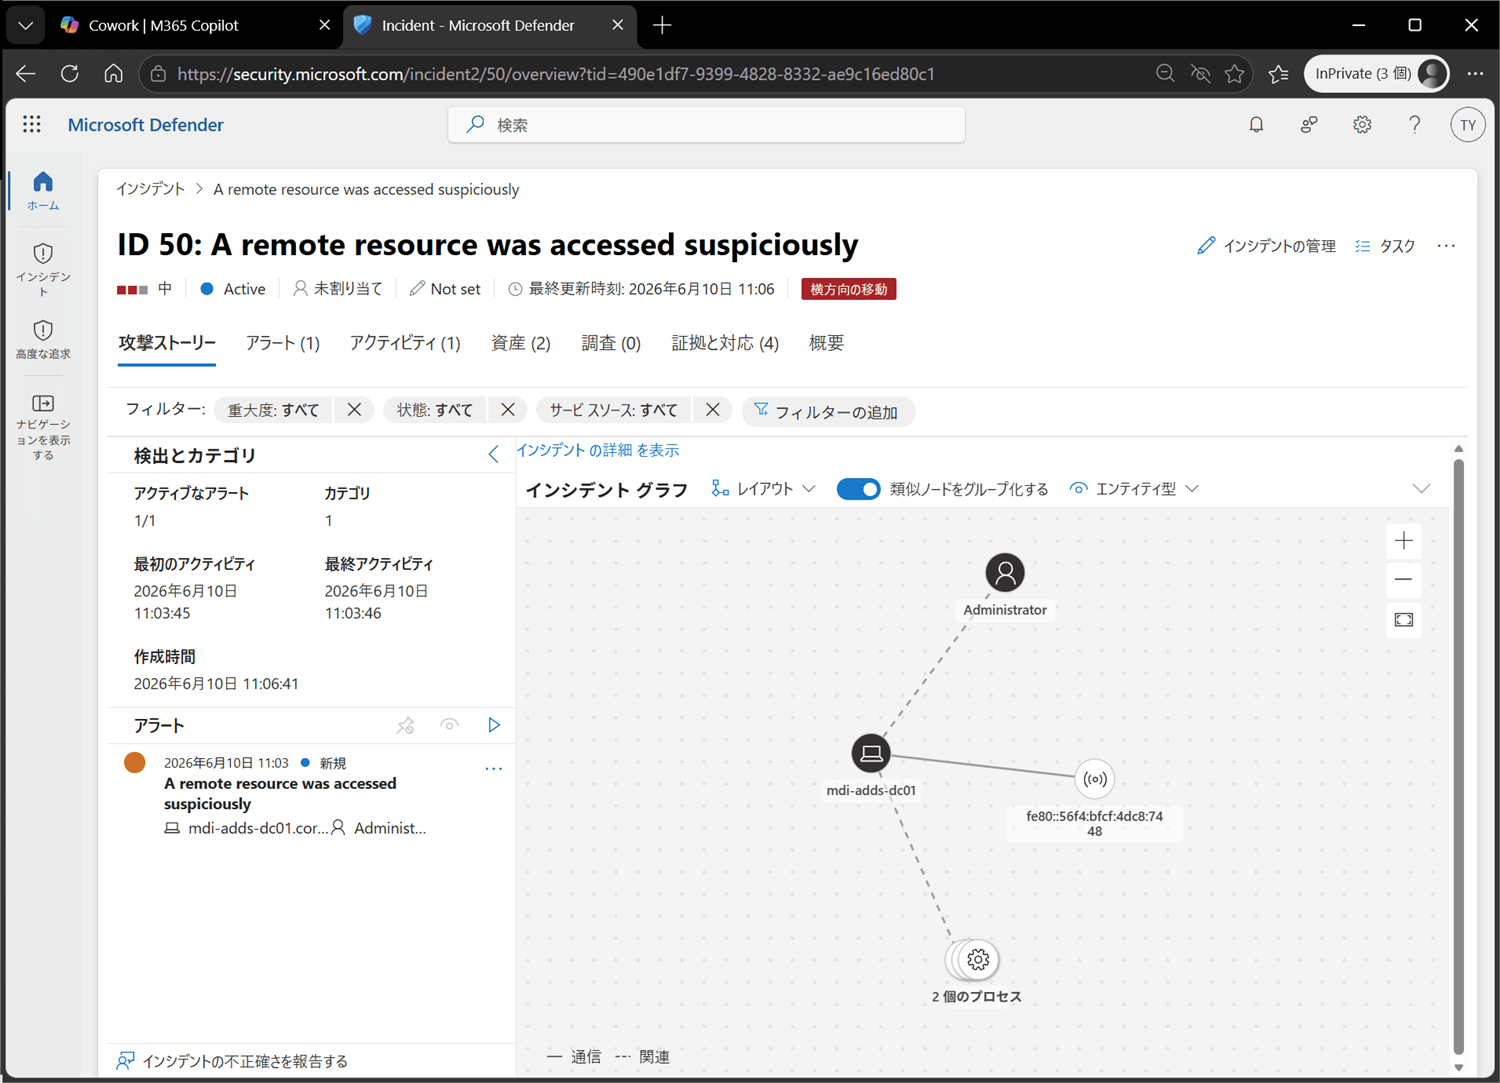This screenshot has width=1500, height=1083.
Task: Select the mdi-adds-dc01 device node
Action: 871,753
